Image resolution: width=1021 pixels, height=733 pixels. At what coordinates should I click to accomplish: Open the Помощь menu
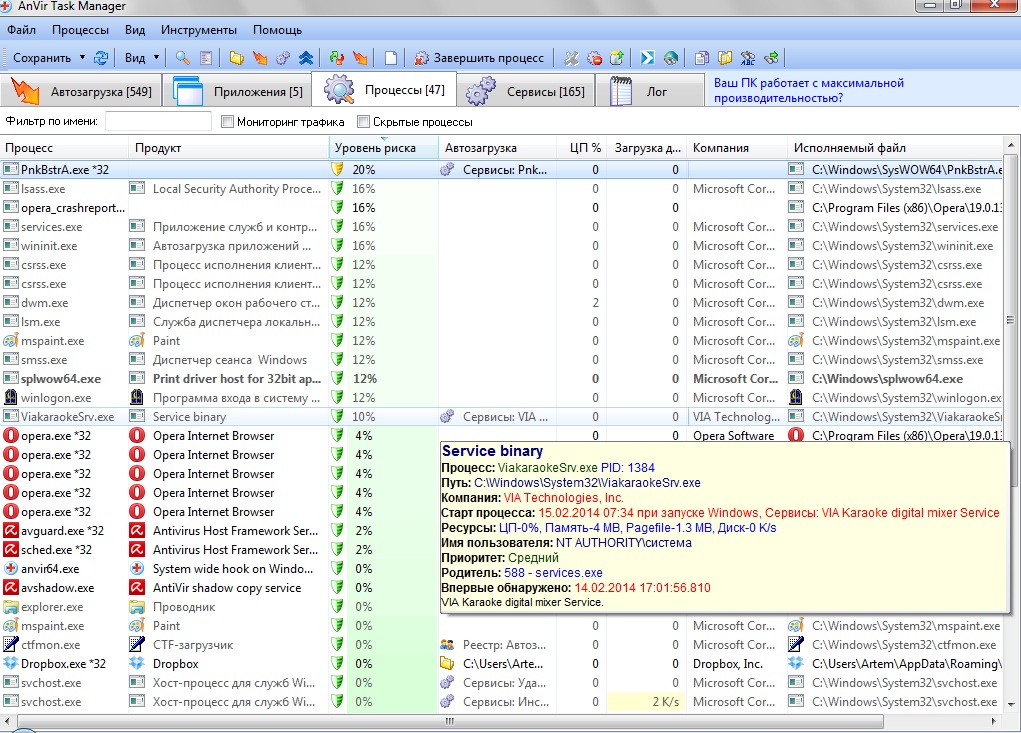(x=277, y=30)
